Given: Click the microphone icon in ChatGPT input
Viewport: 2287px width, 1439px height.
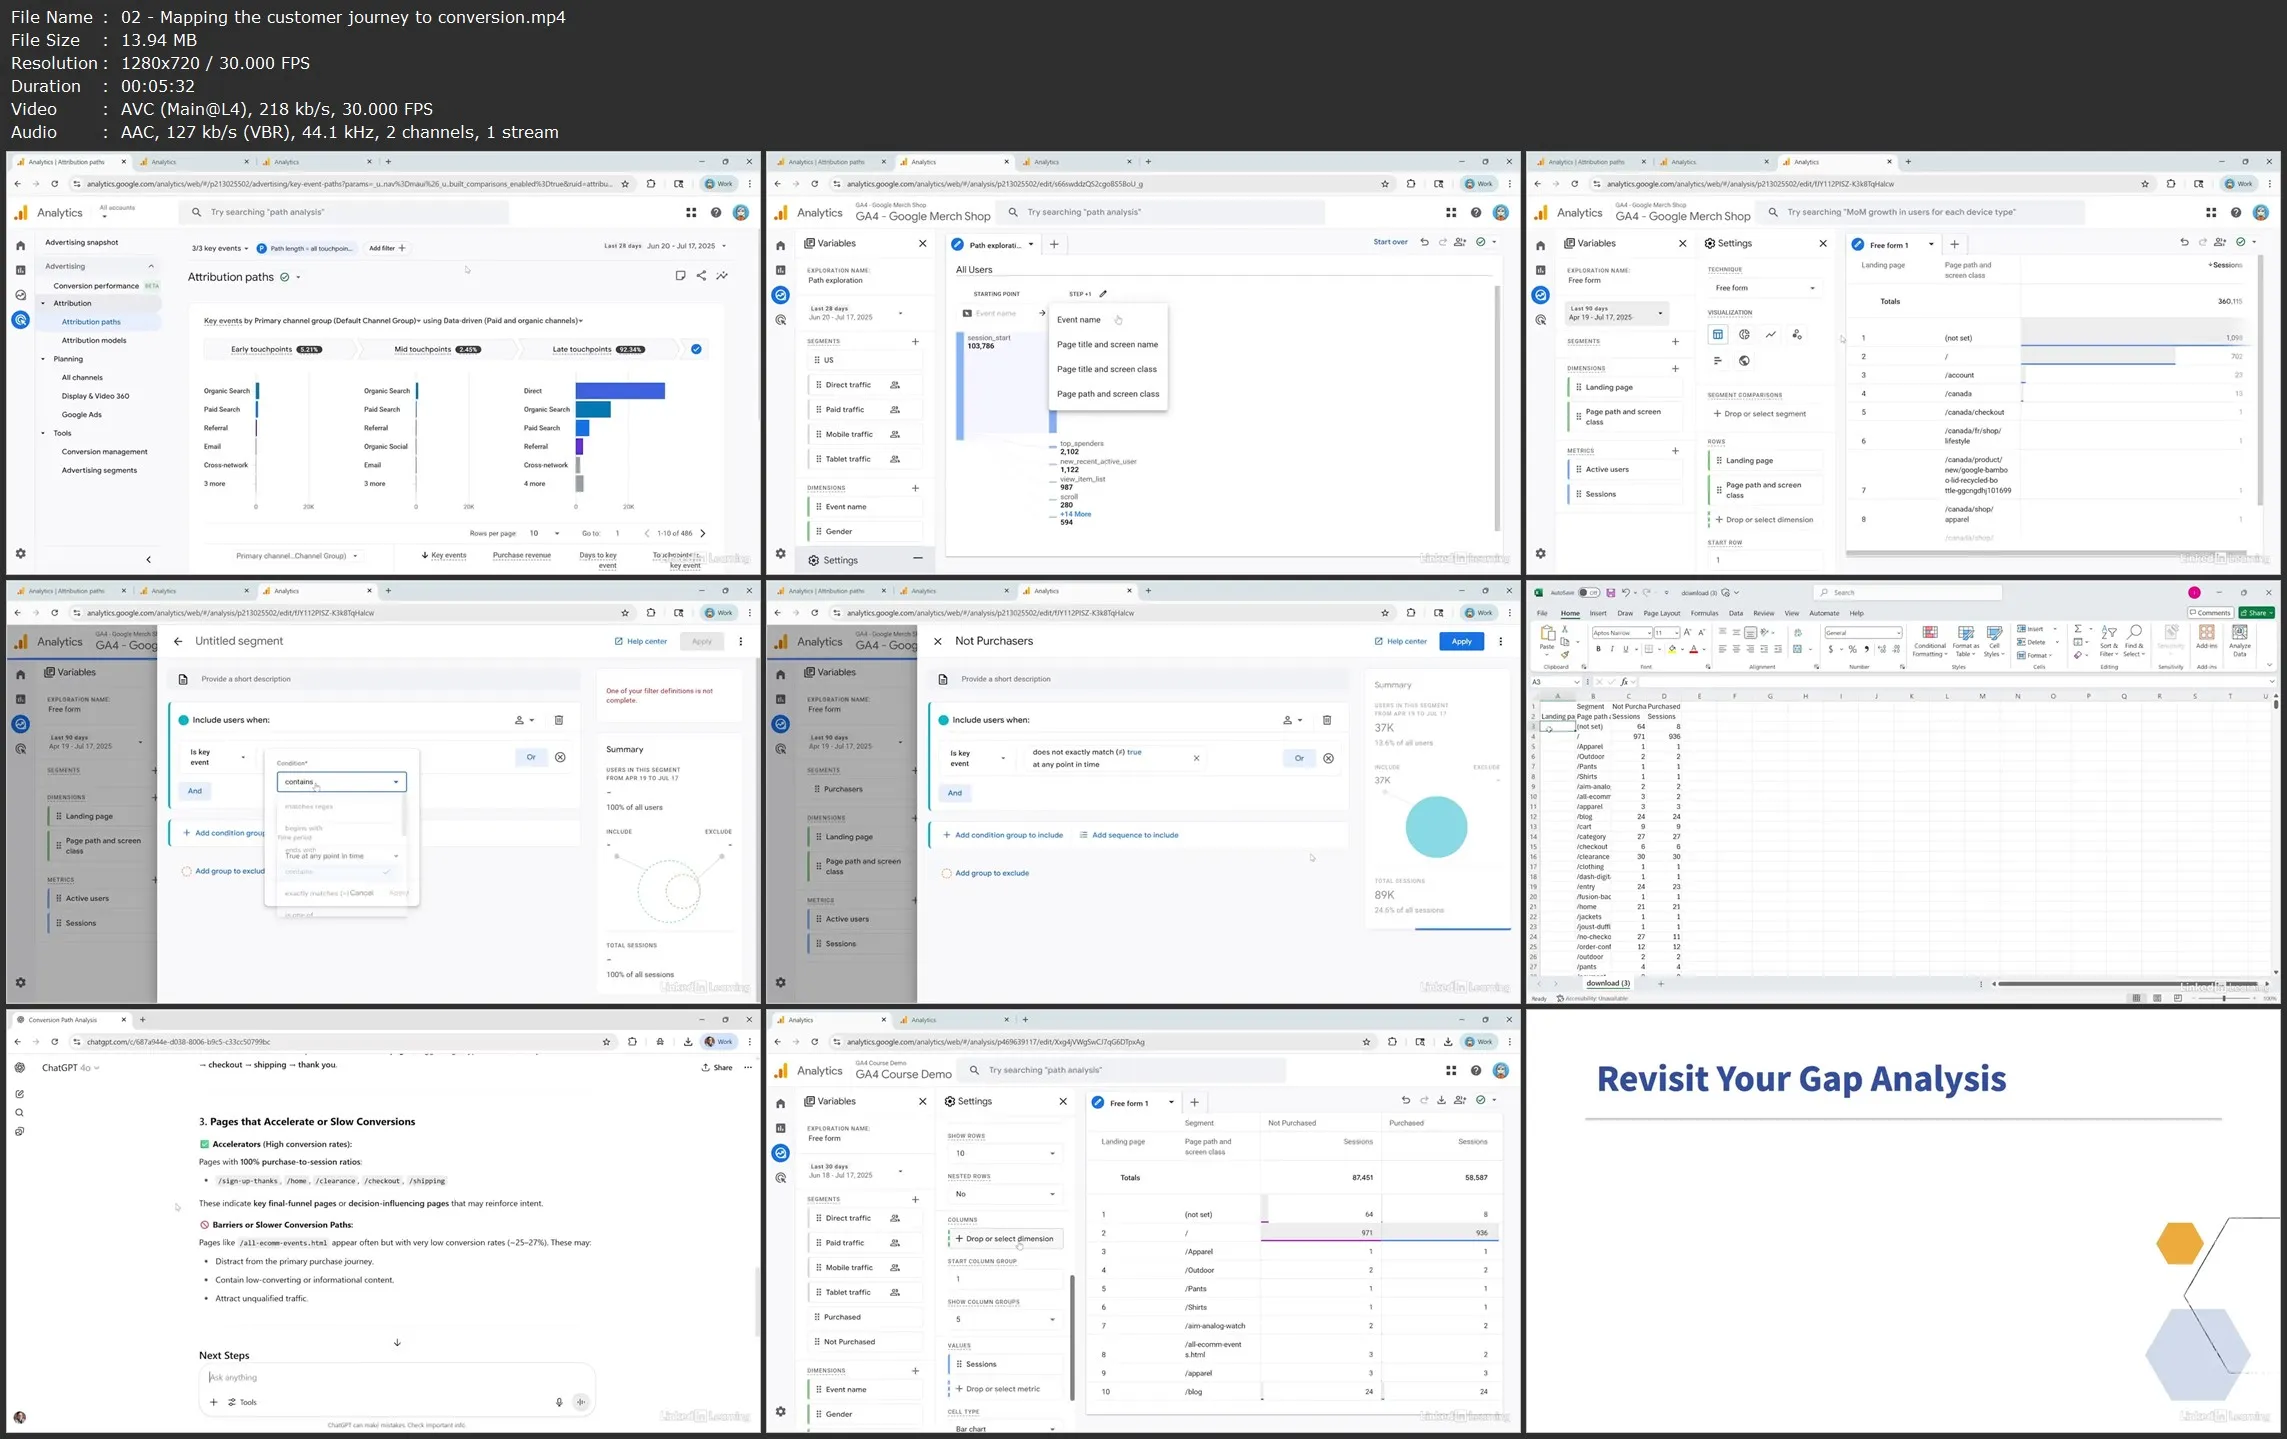Looking at the screenshot, I should (559, 1402).
